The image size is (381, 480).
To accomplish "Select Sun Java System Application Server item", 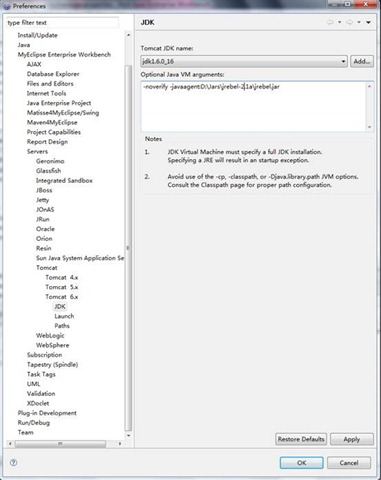I will [80, 258].
